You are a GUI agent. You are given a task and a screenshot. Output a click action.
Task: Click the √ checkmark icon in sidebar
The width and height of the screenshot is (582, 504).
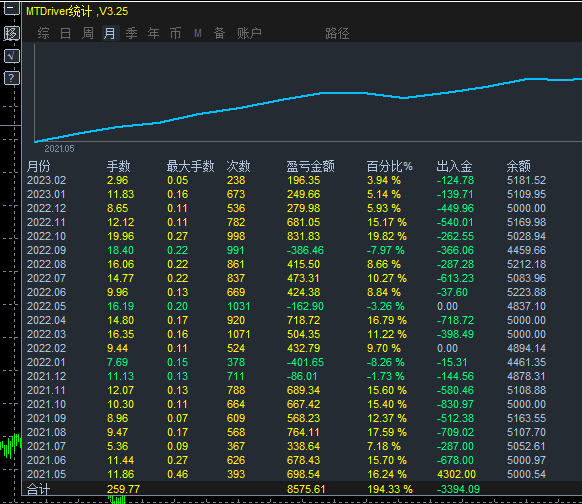(12, 56)
